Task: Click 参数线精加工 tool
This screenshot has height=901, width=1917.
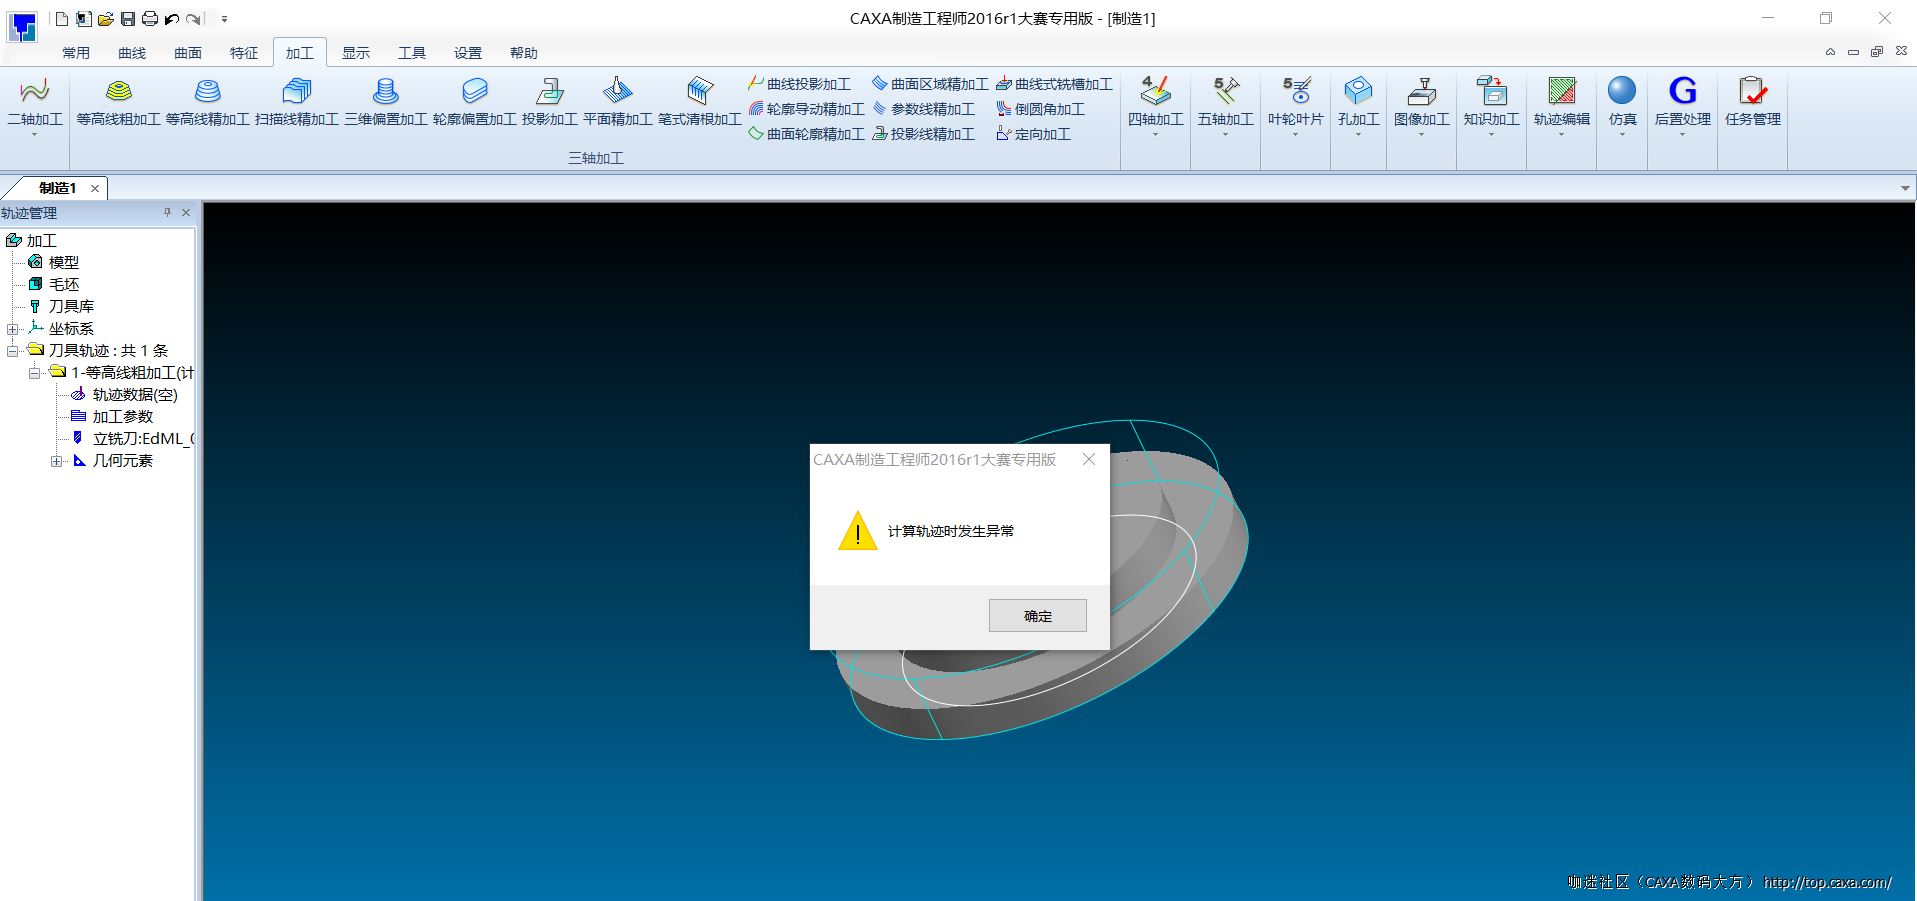Action: coord(923,109)
